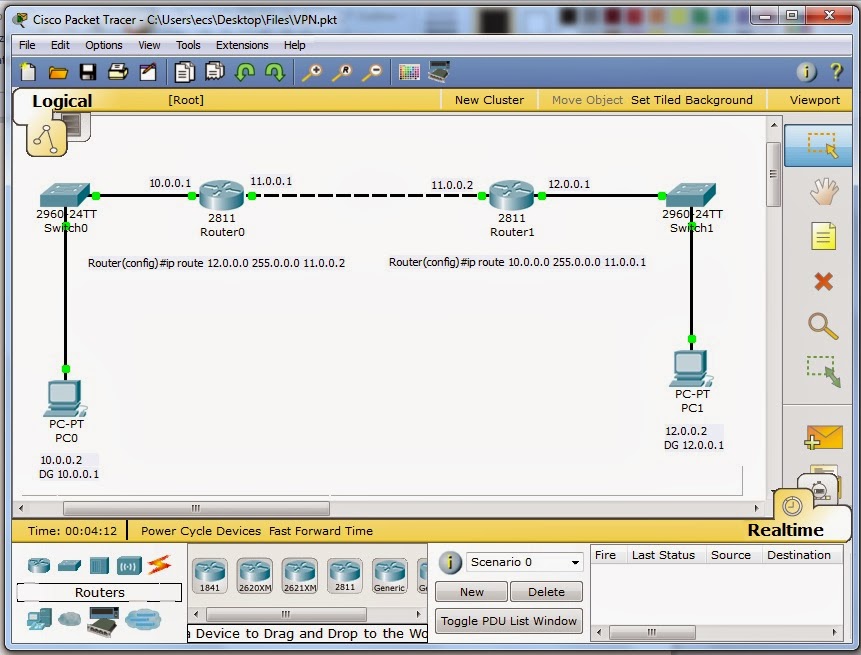Click the Viewport button

pos(814,100)
